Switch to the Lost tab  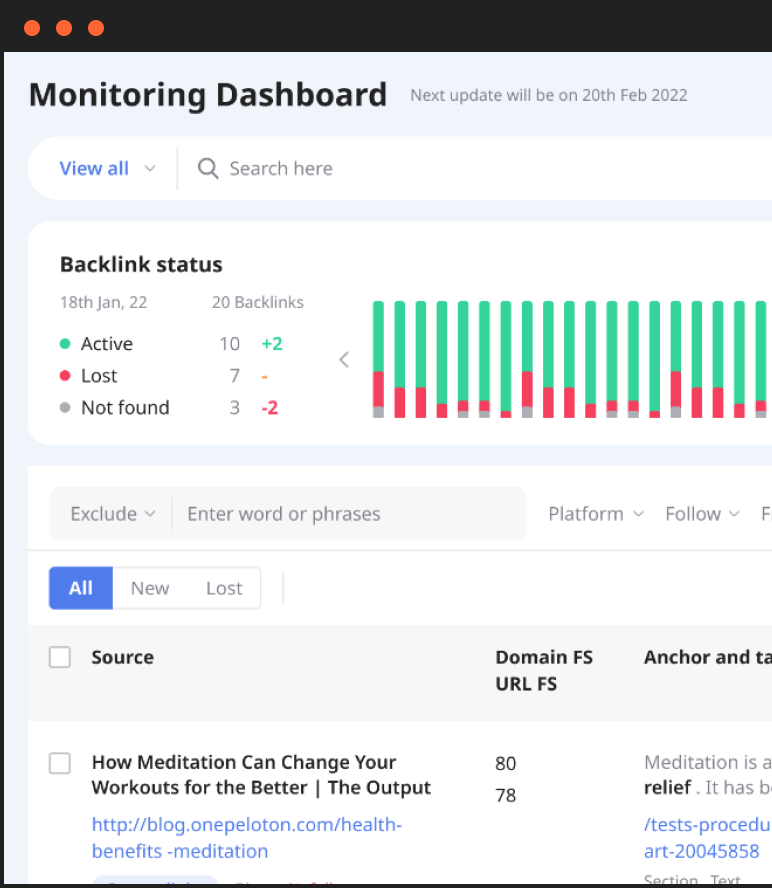(224, 588)
